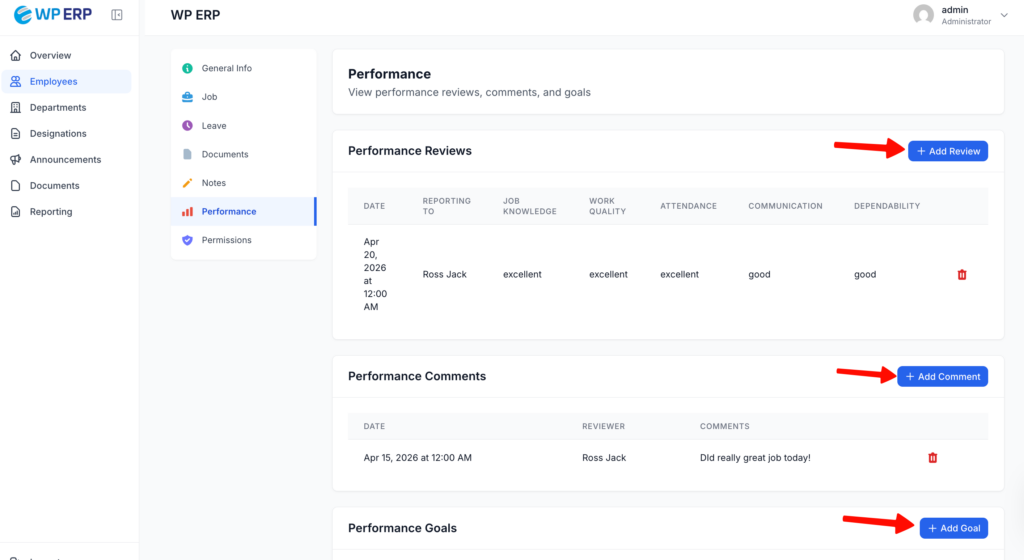Go to Designations in the sidebar
The height and width of the screenshot is (560, 1024).
58,133
